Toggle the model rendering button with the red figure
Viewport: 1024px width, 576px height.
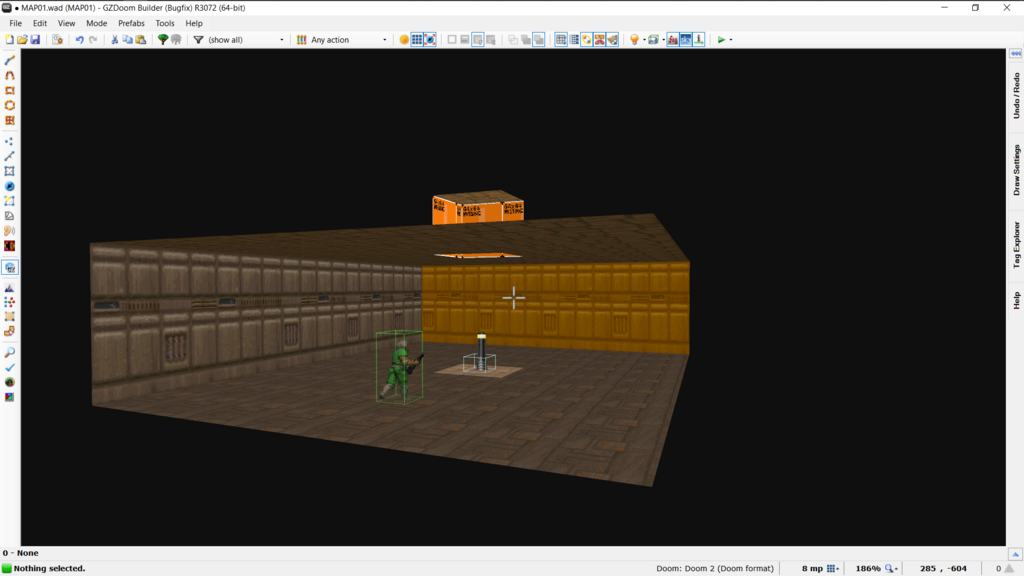[600, 40]
